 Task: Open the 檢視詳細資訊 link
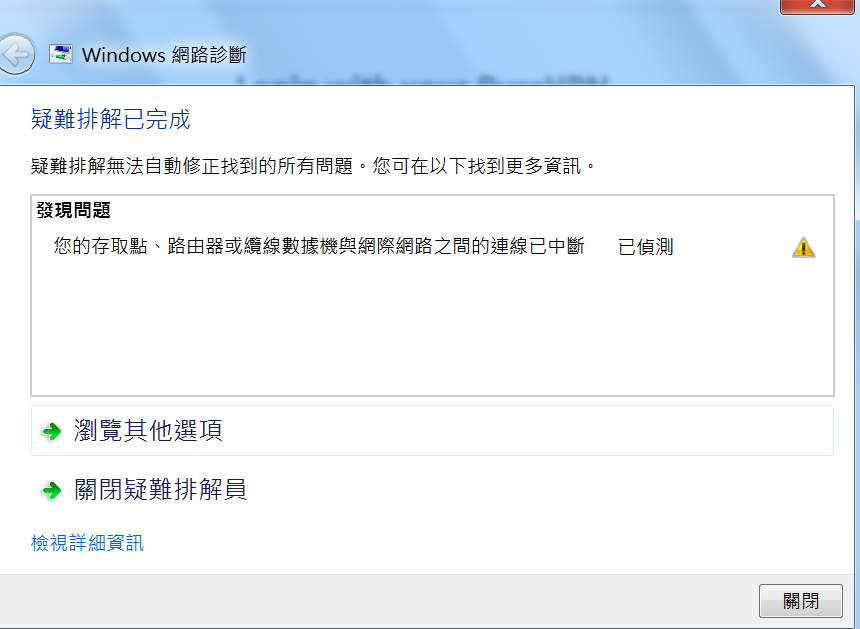coord(87,543)
